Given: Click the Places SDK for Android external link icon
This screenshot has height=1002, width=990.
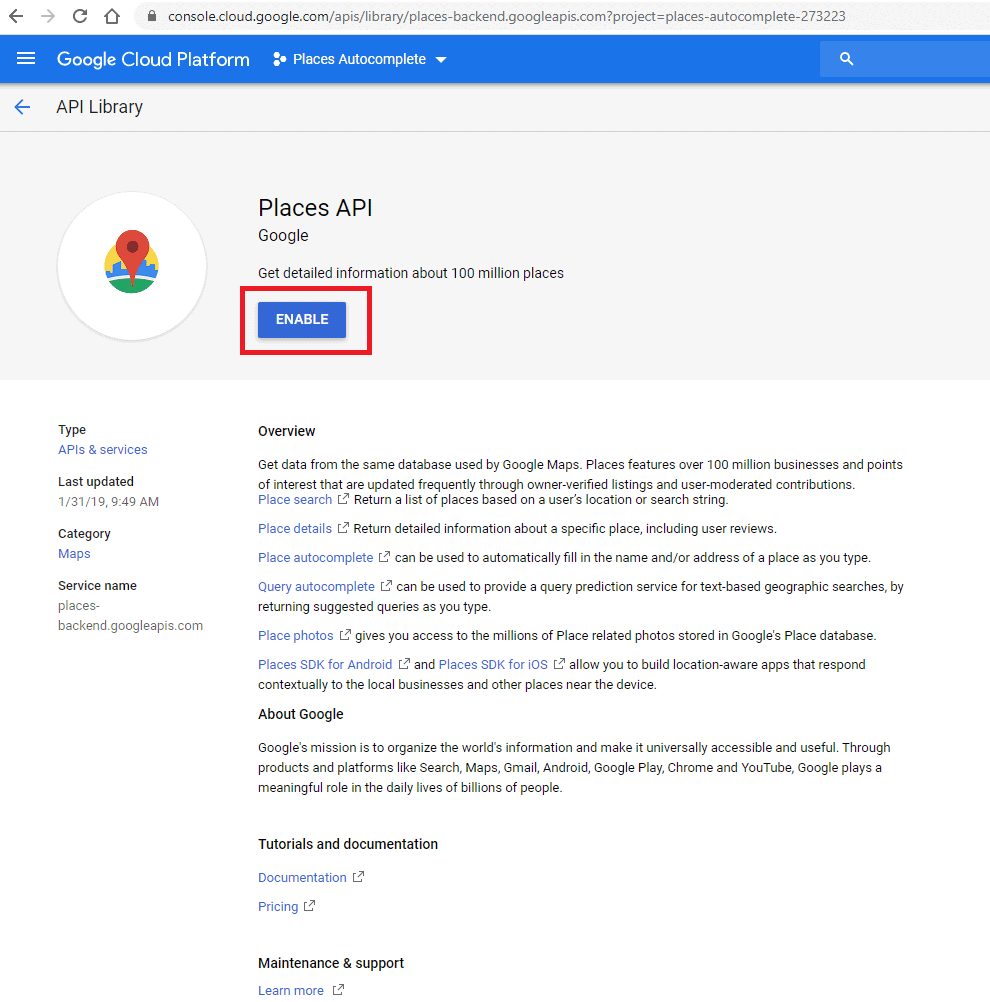Looking at the screenshot, I should point(404,664).
